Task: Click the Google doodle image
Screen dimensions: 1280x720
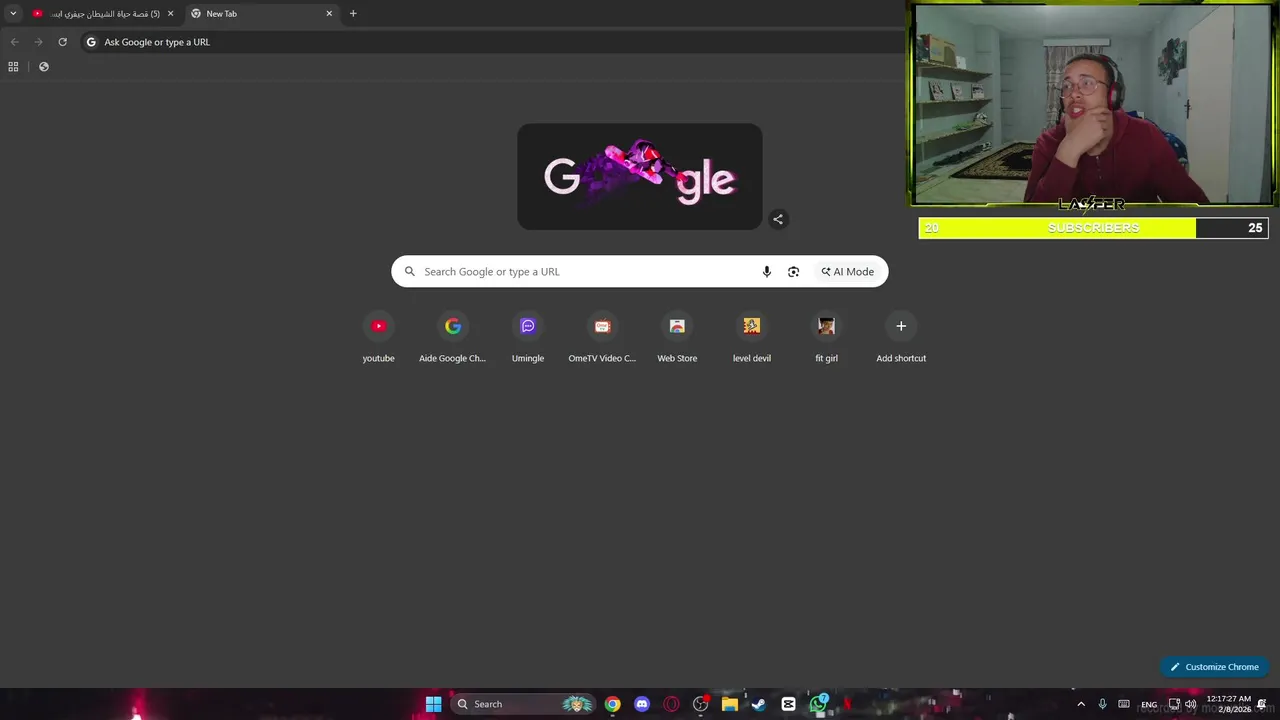Action: pos(640,177)
